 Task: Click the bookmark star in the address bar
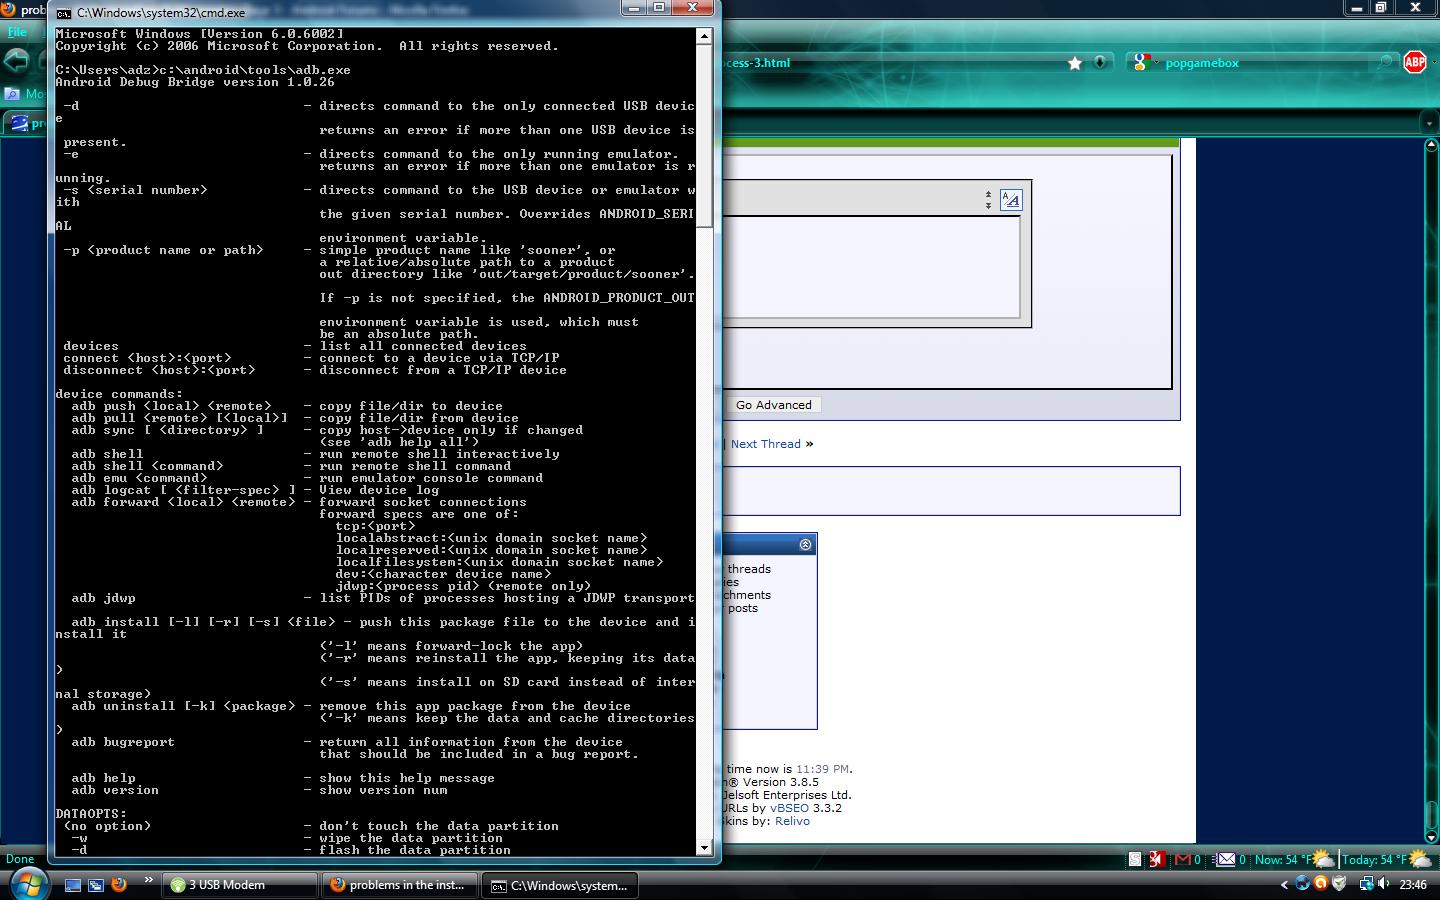(1075, 63)
